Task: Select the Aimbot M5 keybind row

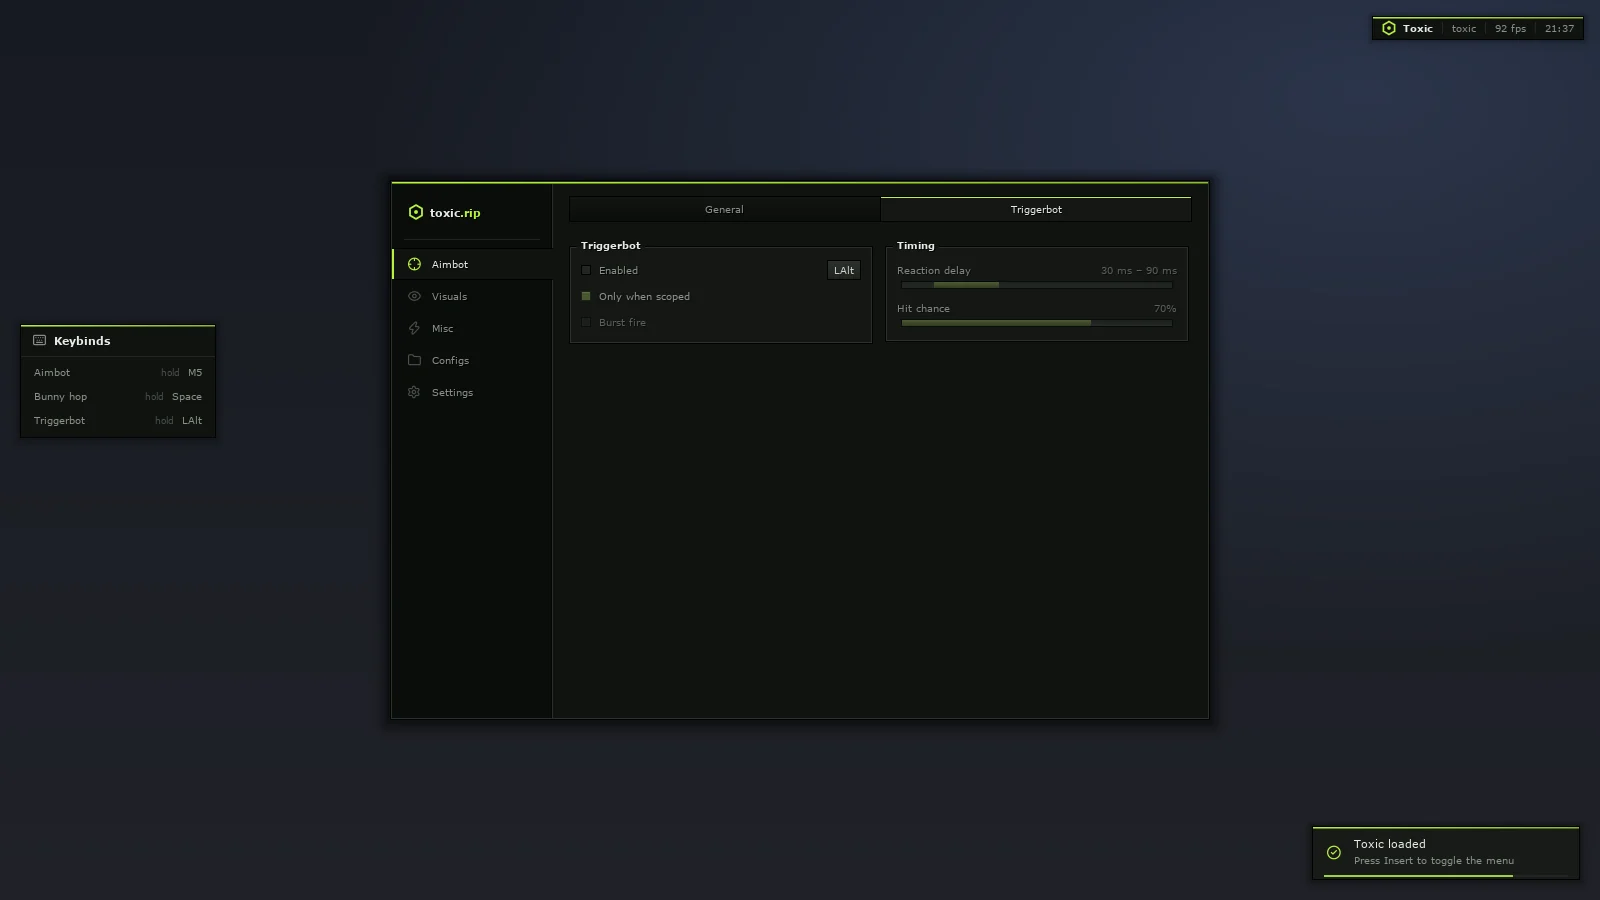Action: [118, 372]
